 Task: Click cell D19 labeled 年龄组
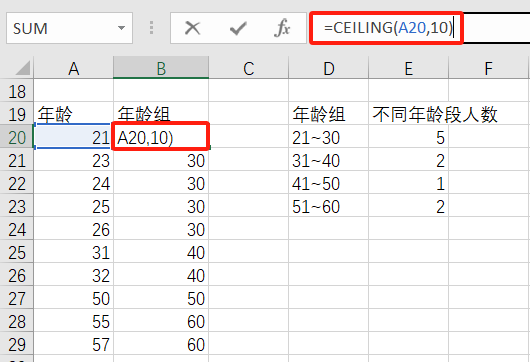click(x=329, y=113)
